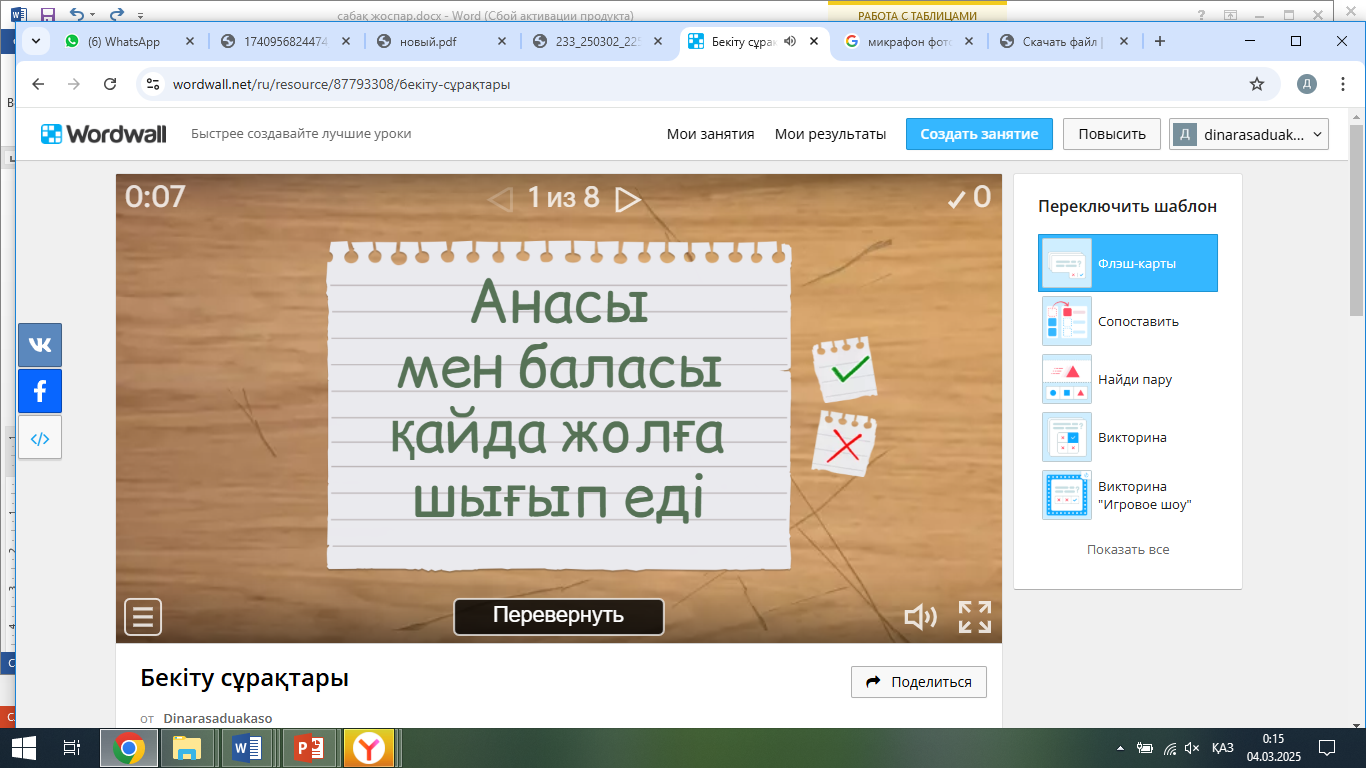Show hidden system tray icons

click(x=1121, y=747)
